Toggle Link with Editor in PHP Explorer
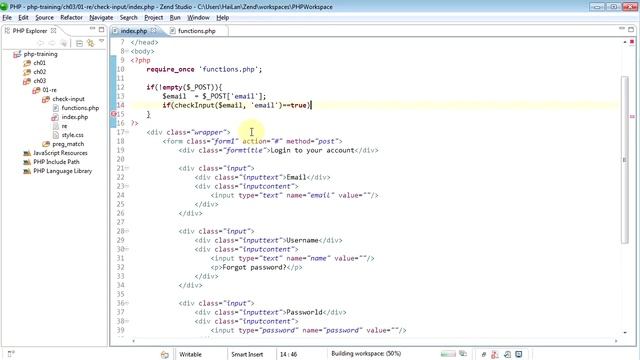The height and width of the screenshot is (360, 640). pyautogui.click(x=90, y=43)
